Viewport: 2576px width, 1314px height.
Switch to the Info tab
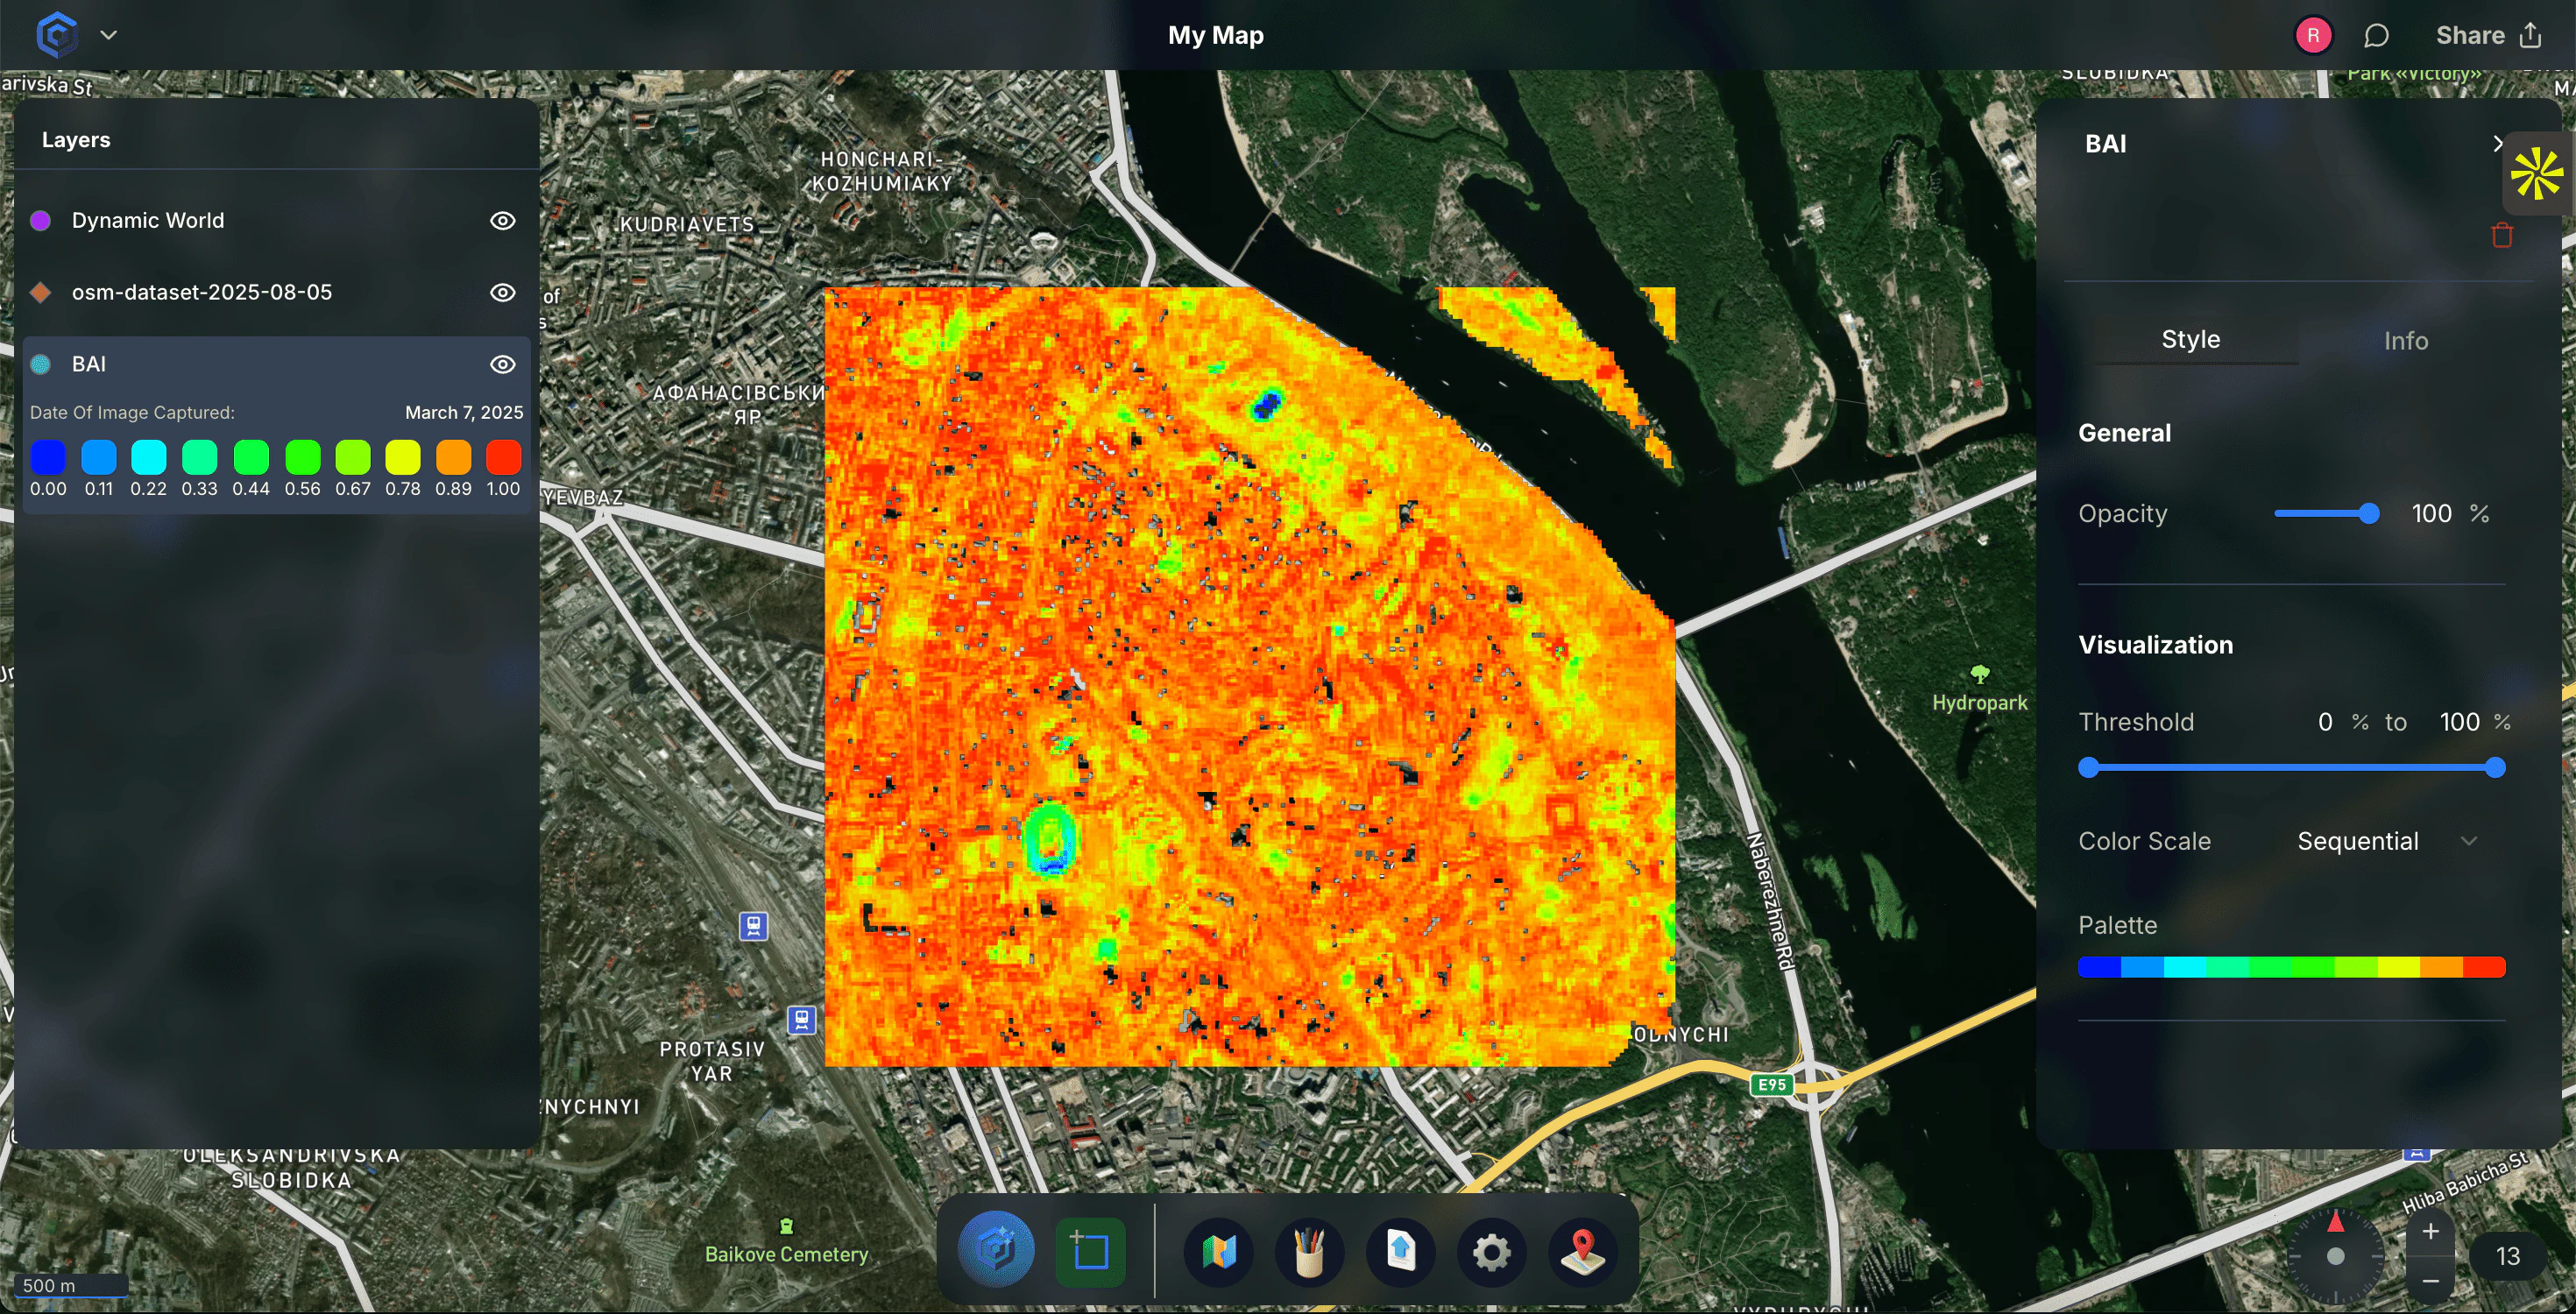point(2406,340)
